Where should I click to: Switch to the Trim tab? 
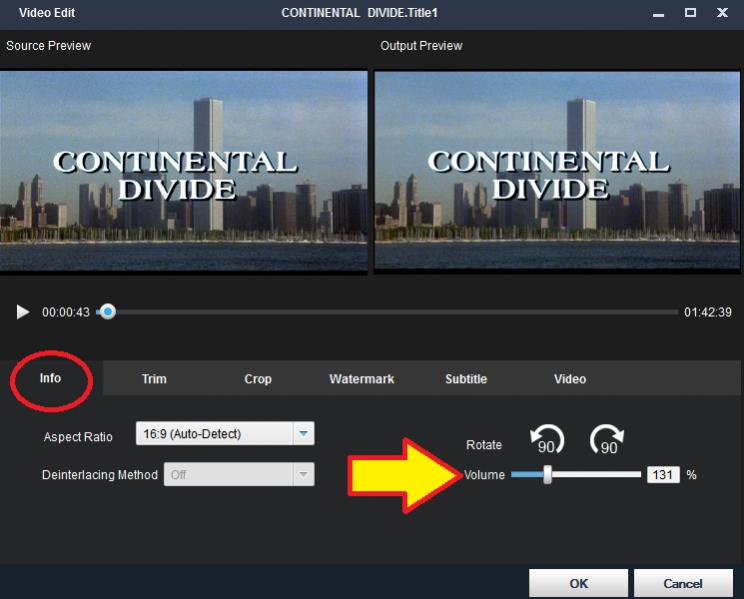[154, 379]
